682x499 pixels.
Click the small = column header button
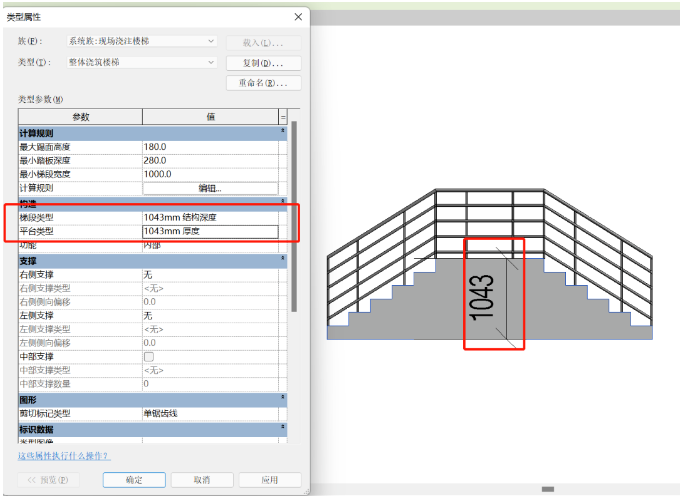283,117
